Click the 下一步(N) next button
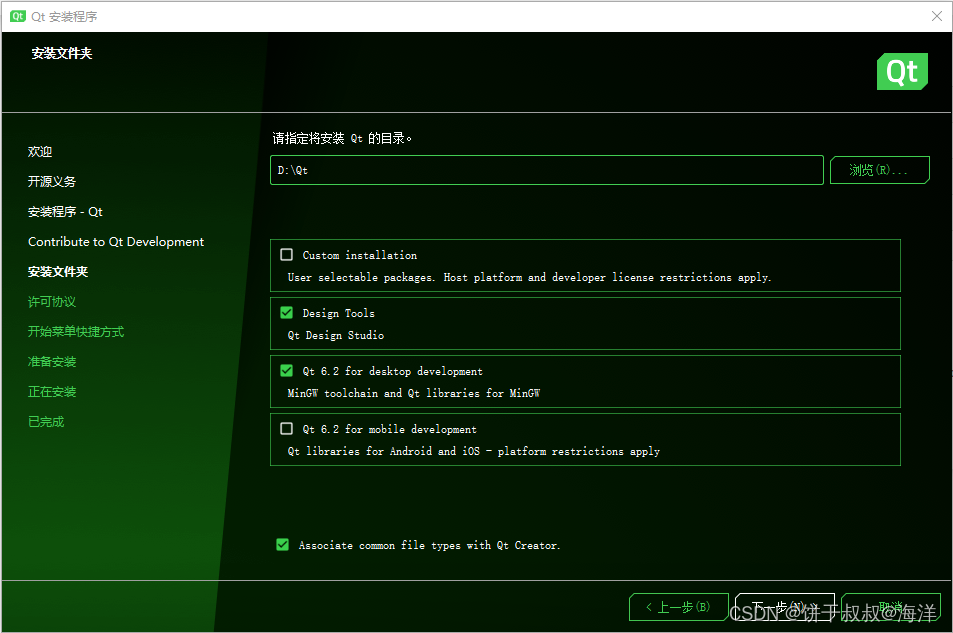The width and height of the screenshot is (953, 633). tap(786, 607)
